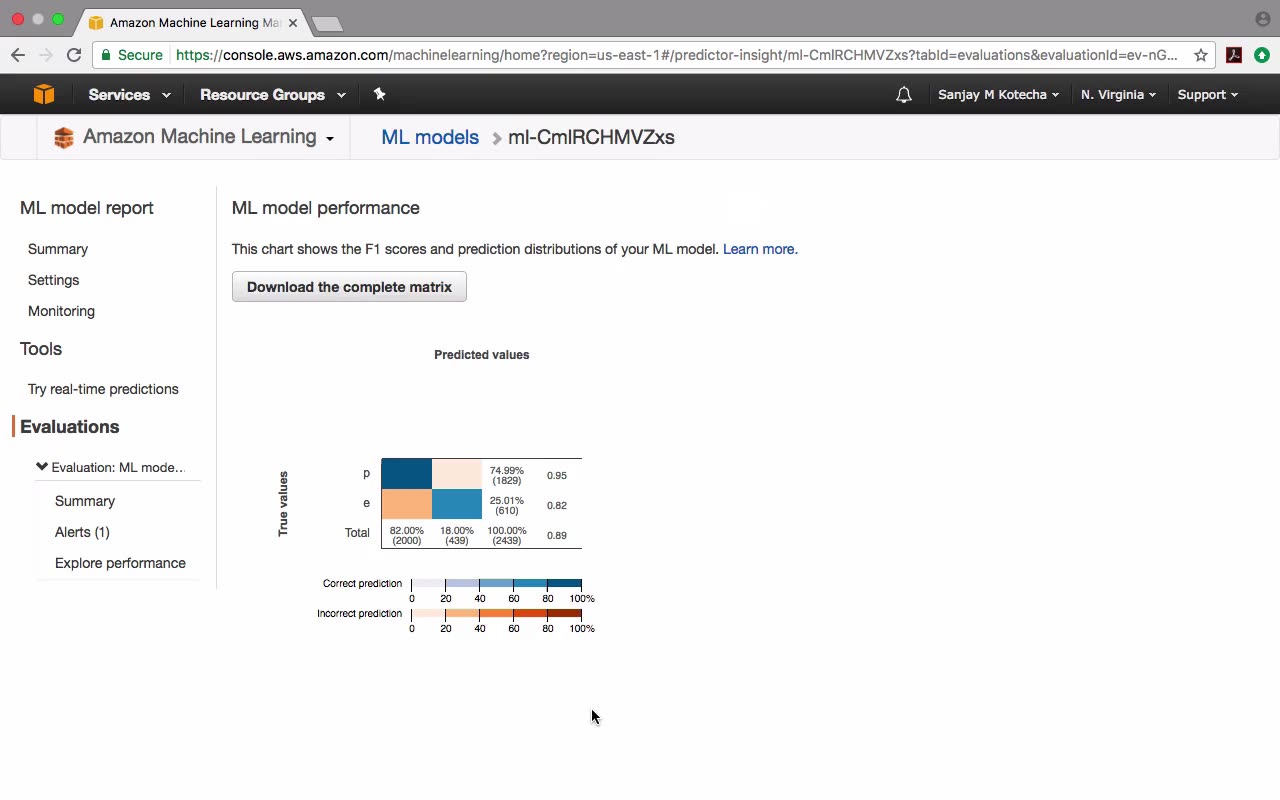Open Summary under the Evaluation section
The height and width of the screenshot is (800, 1280).
pos(85,501)
